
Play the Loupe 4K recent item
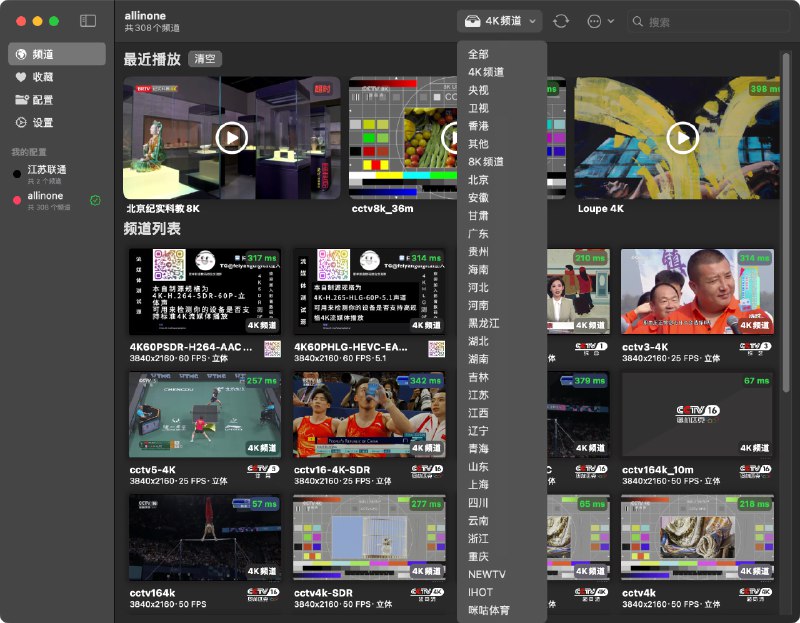[x=682, y=138]
